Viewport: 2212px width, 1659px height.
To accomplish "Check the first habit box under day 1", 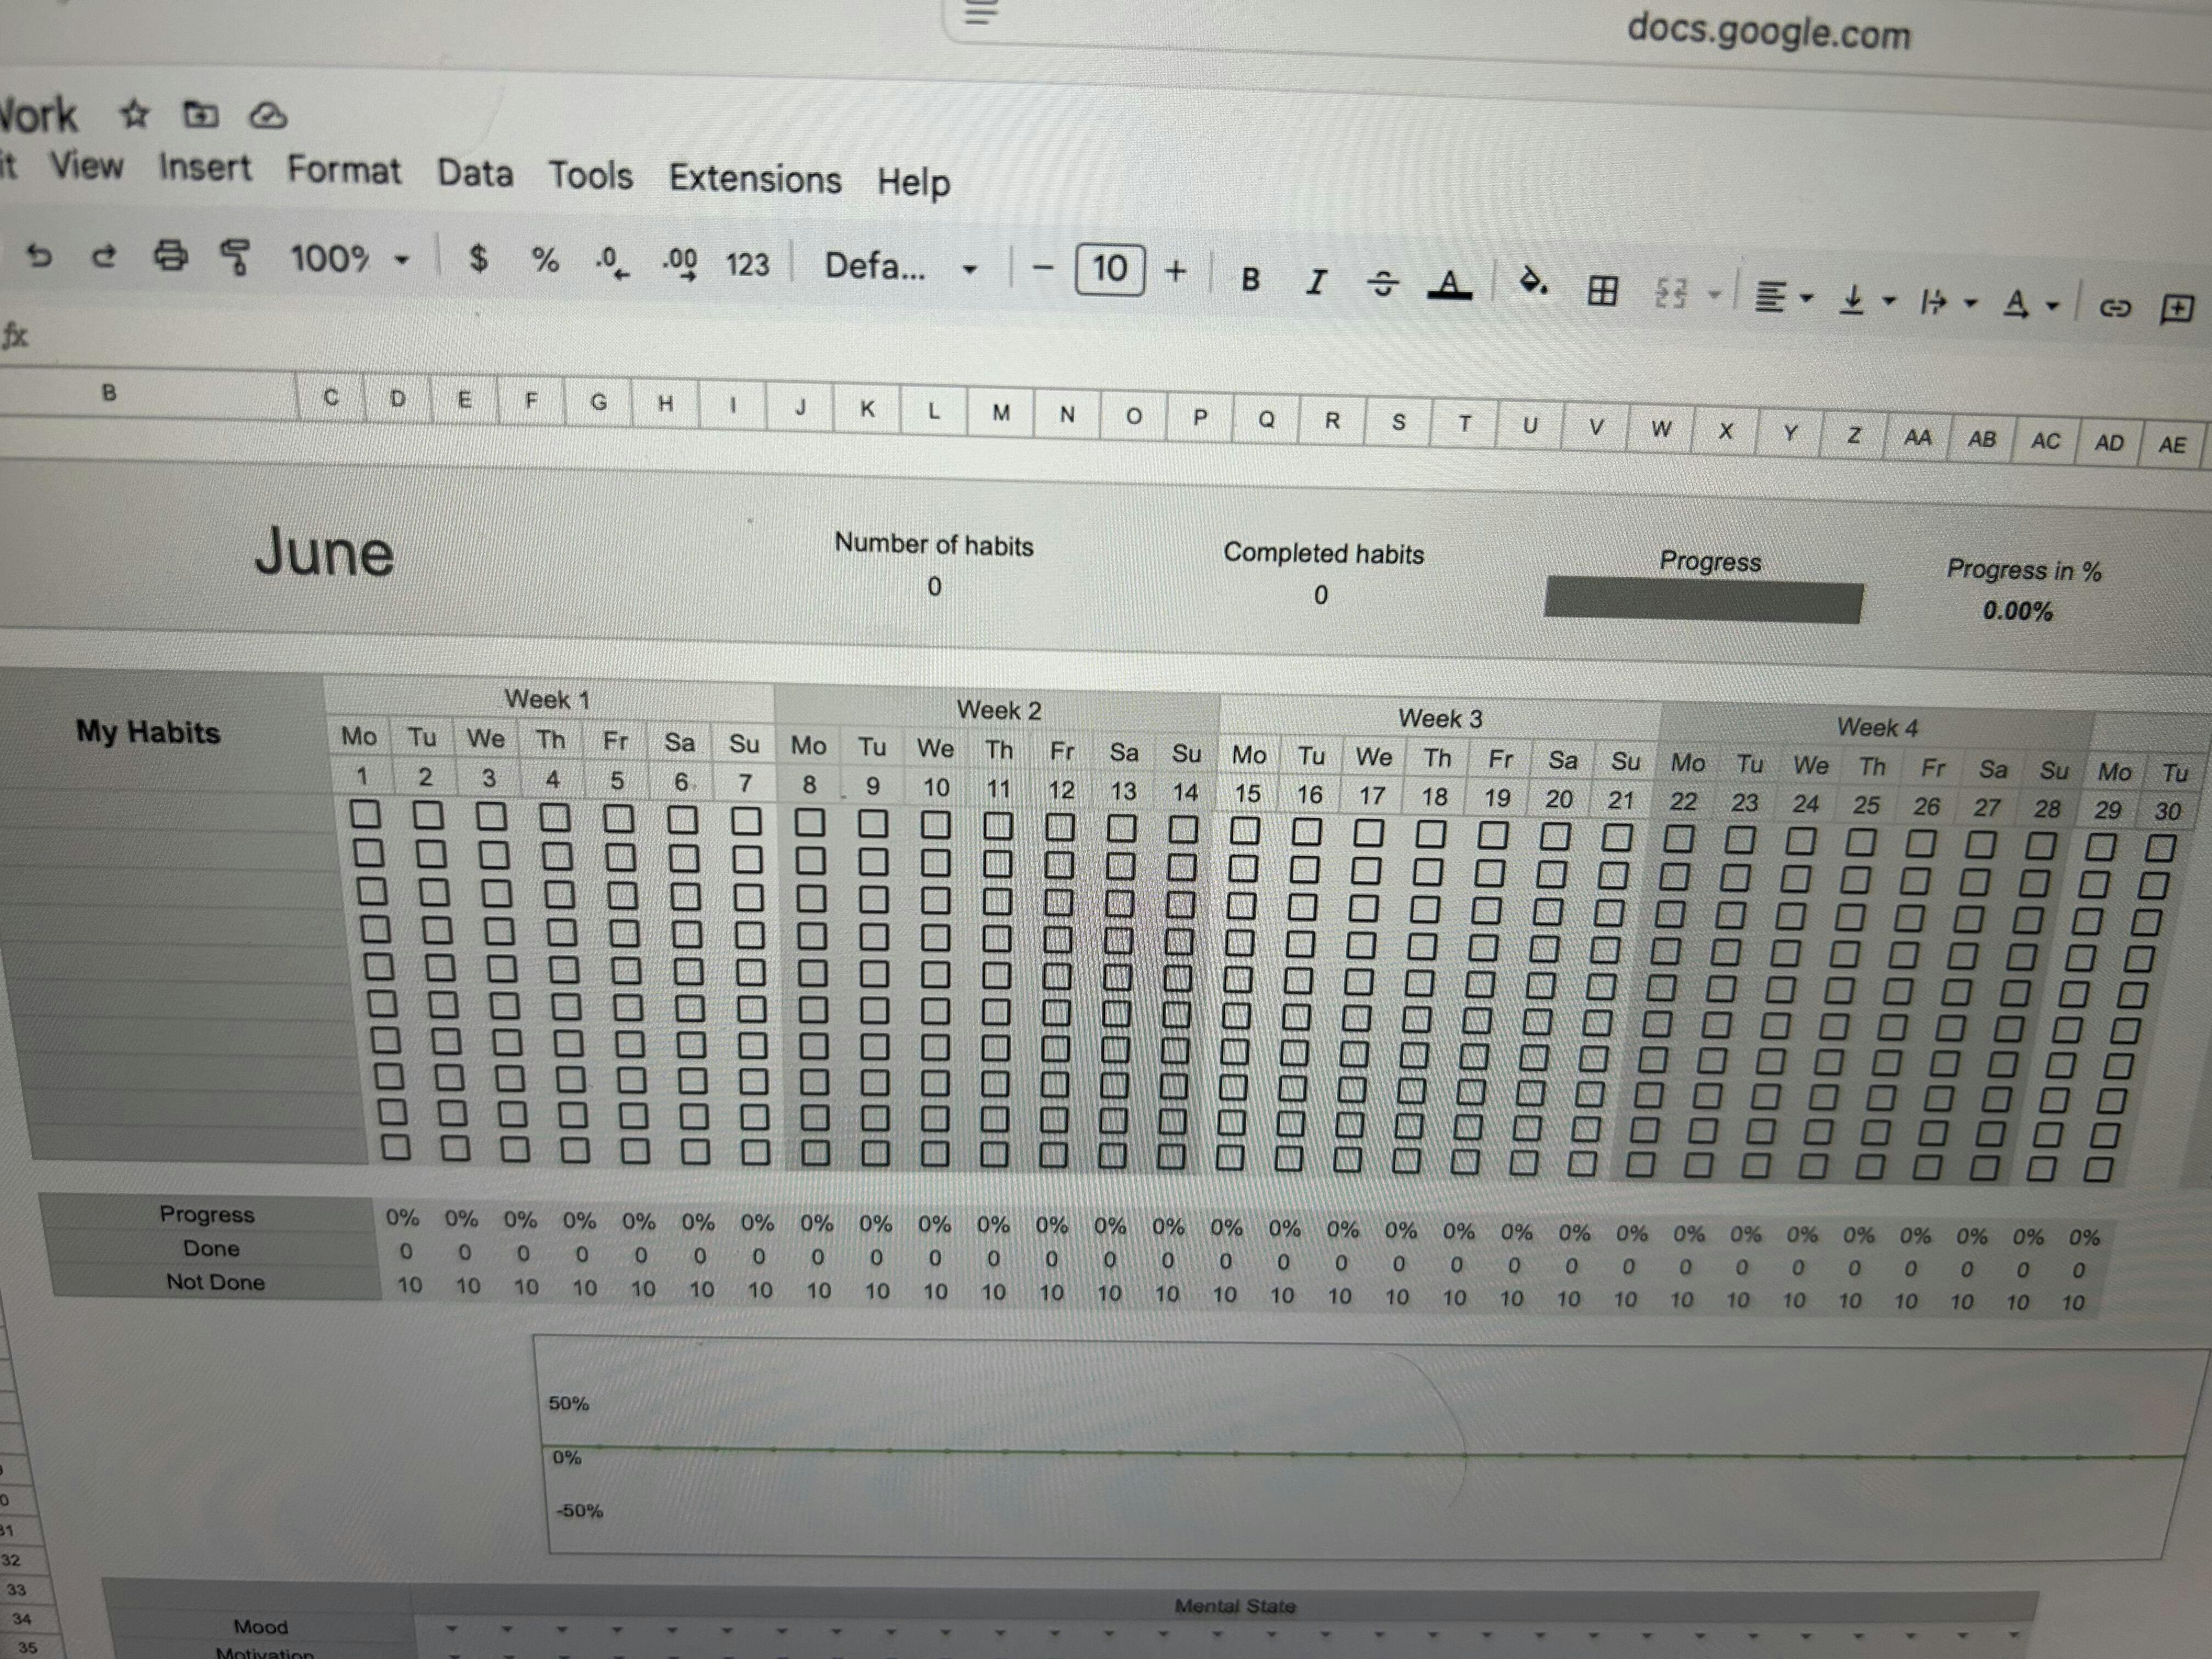I will coord(365,814).
